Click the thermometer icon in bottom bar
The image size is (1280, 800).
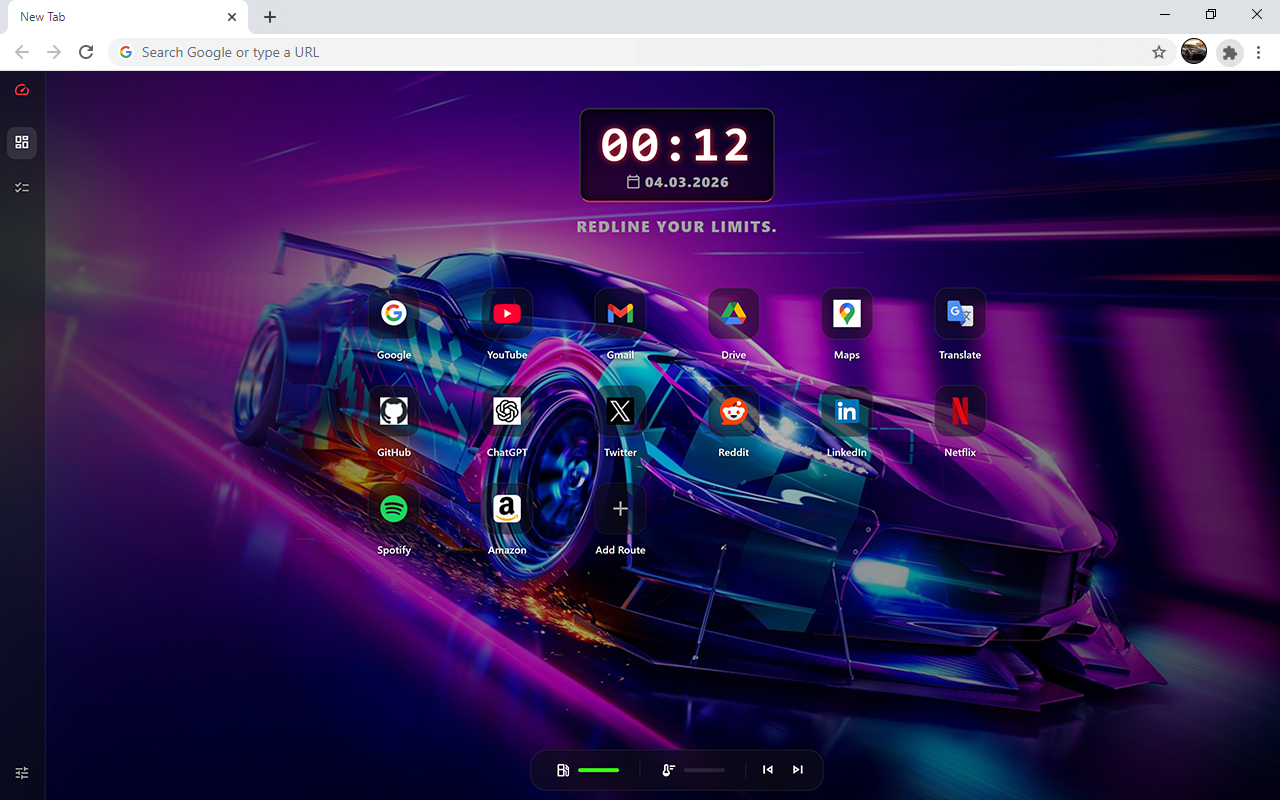pyautogui.click(x=668, y=770)
